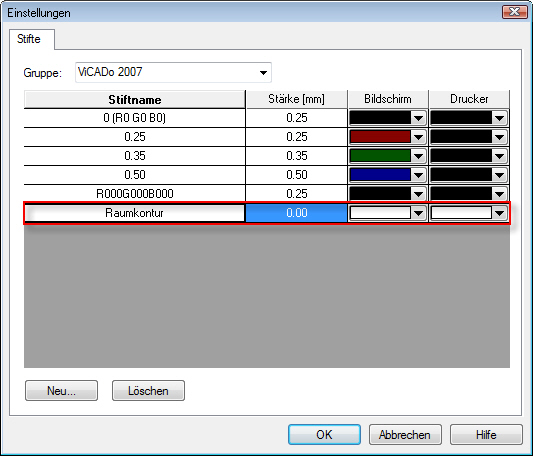Screen dimensions: 533x456
Task: Click the Raumkontur pen name field
Action: pyautogui.click(x=135, y=213)
